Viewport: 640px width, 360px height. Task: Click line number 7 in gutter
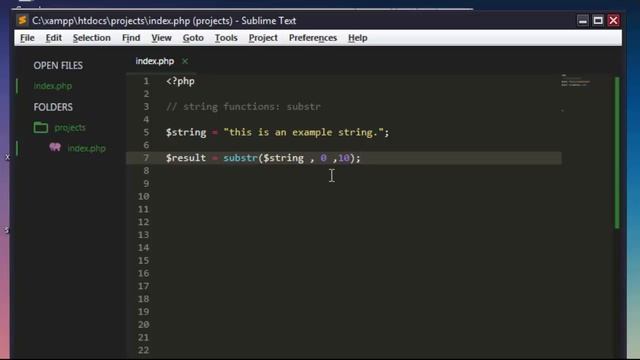click(x=146, y=158)
